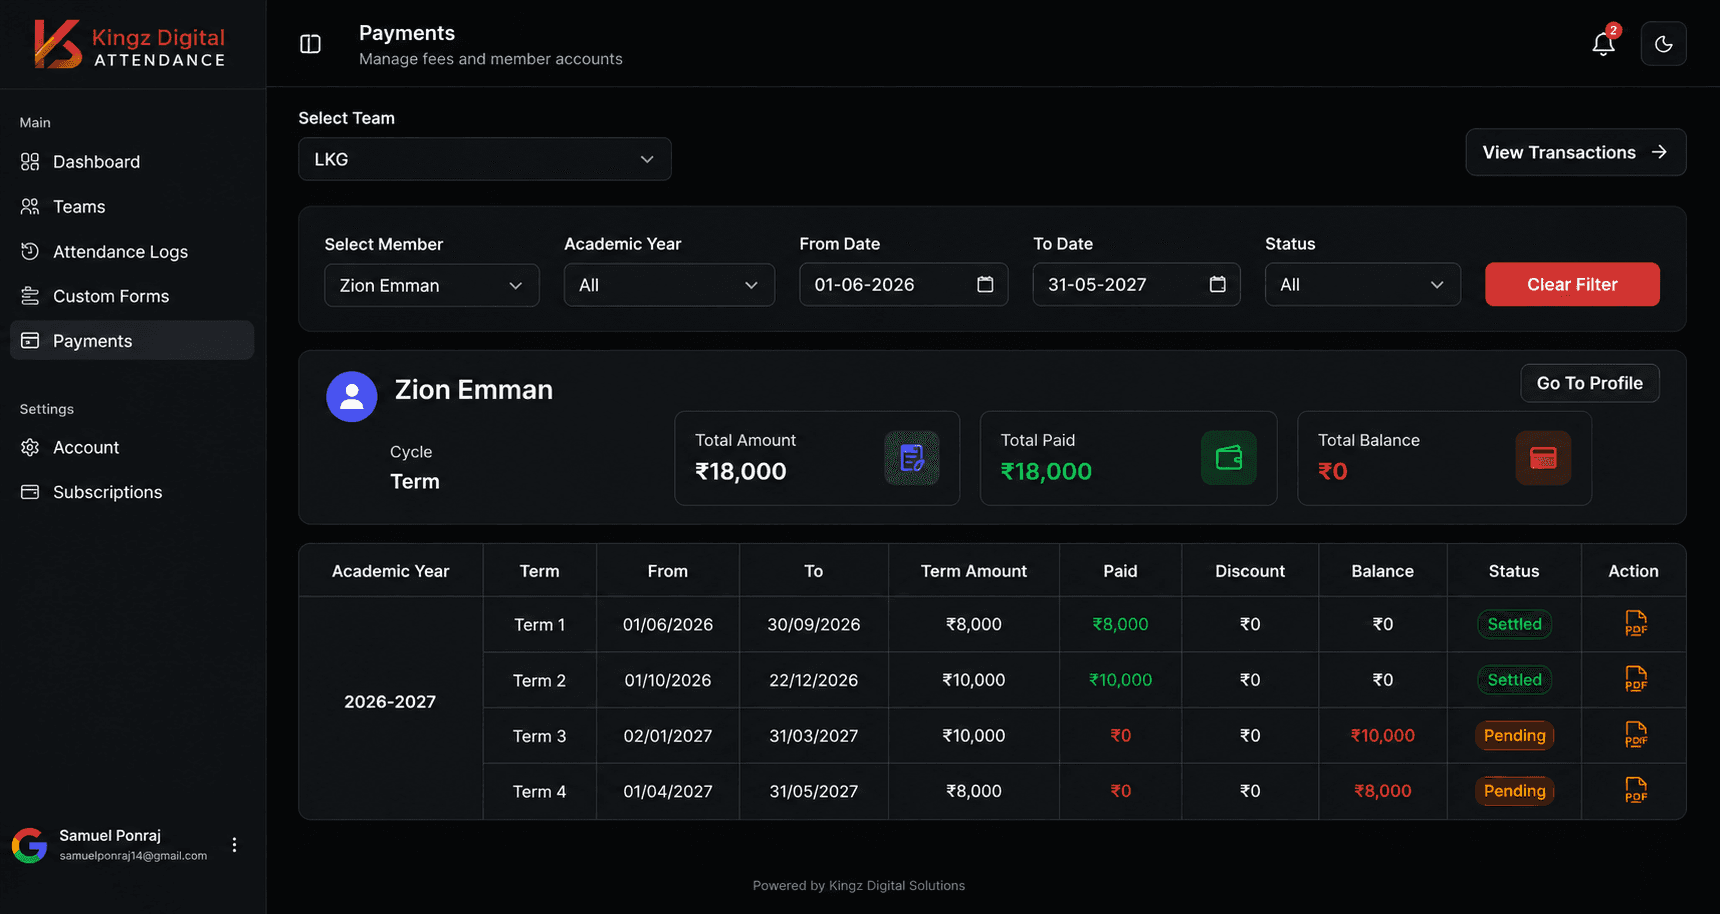Click the arrow icon in View Transactions

1659,152
